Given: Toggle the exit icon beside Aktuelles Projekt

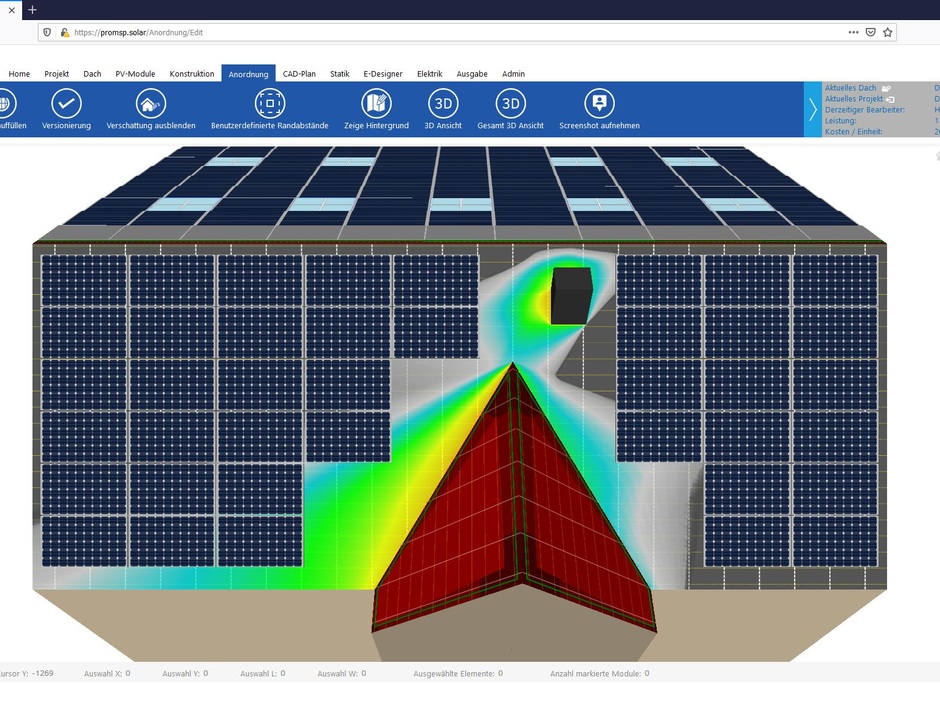Looking at the screenshot, I should pyautogui.click(x=890, y=99).
